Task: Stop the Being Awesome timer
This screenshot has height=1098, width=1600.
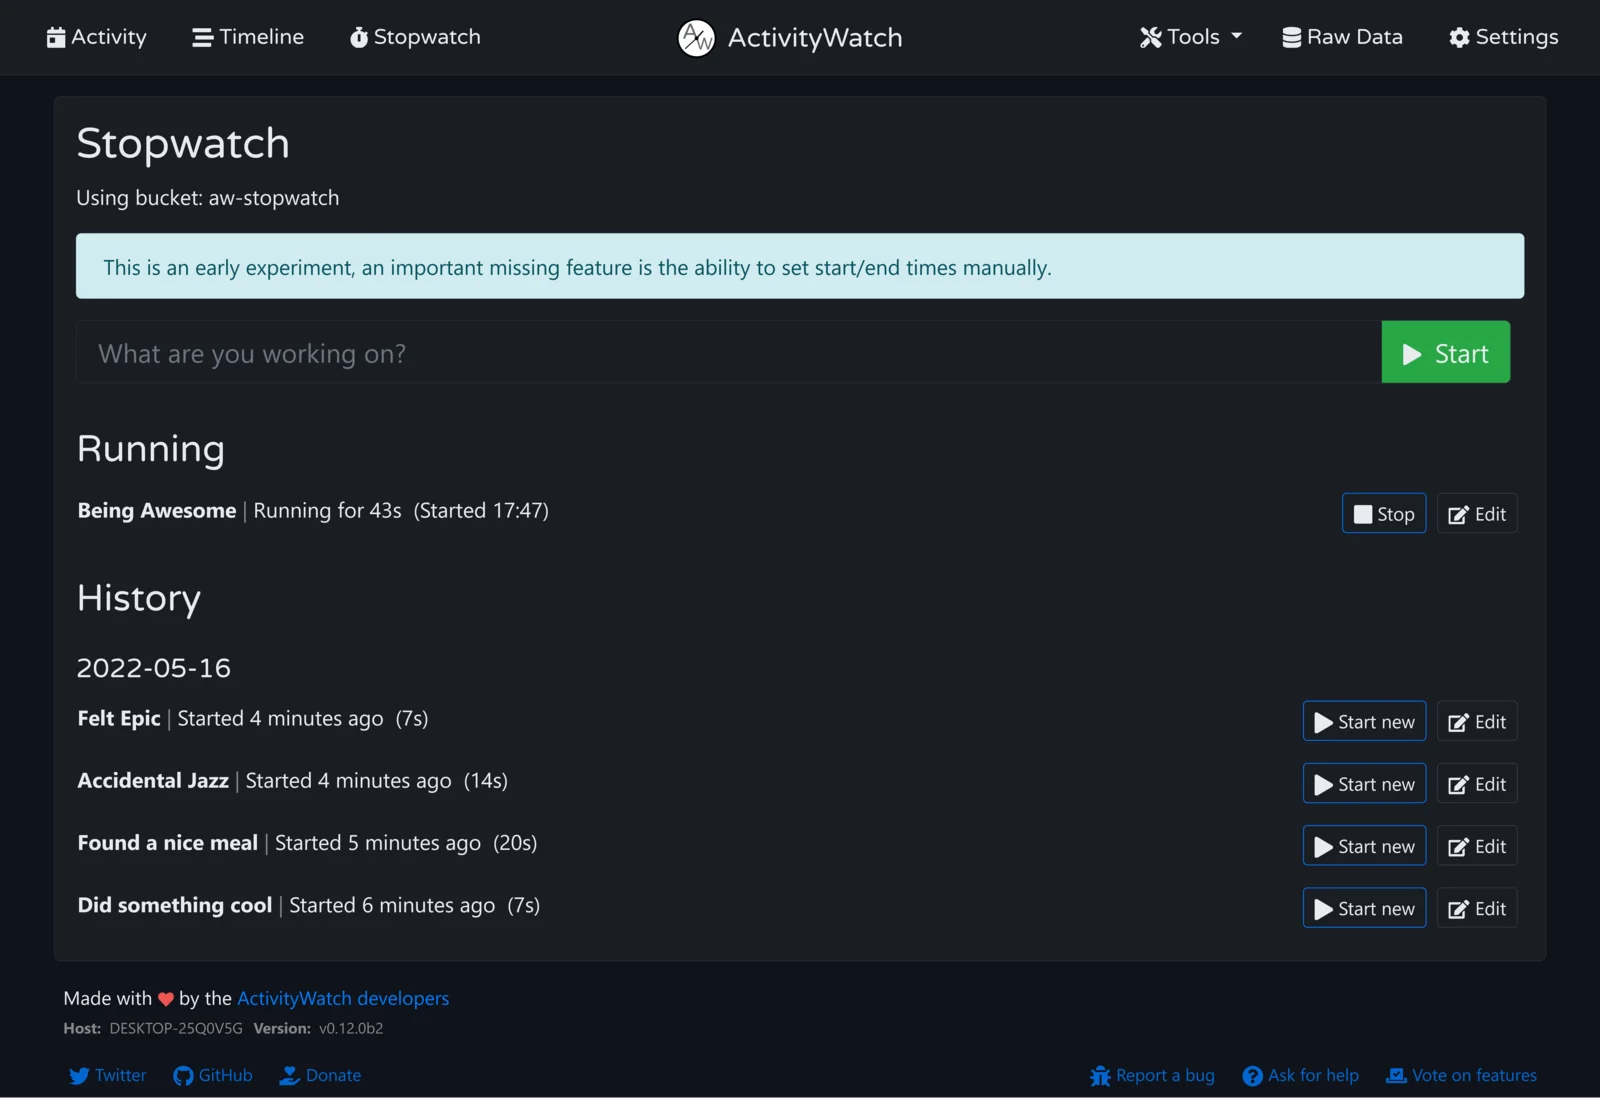Action: (1384, 514)
